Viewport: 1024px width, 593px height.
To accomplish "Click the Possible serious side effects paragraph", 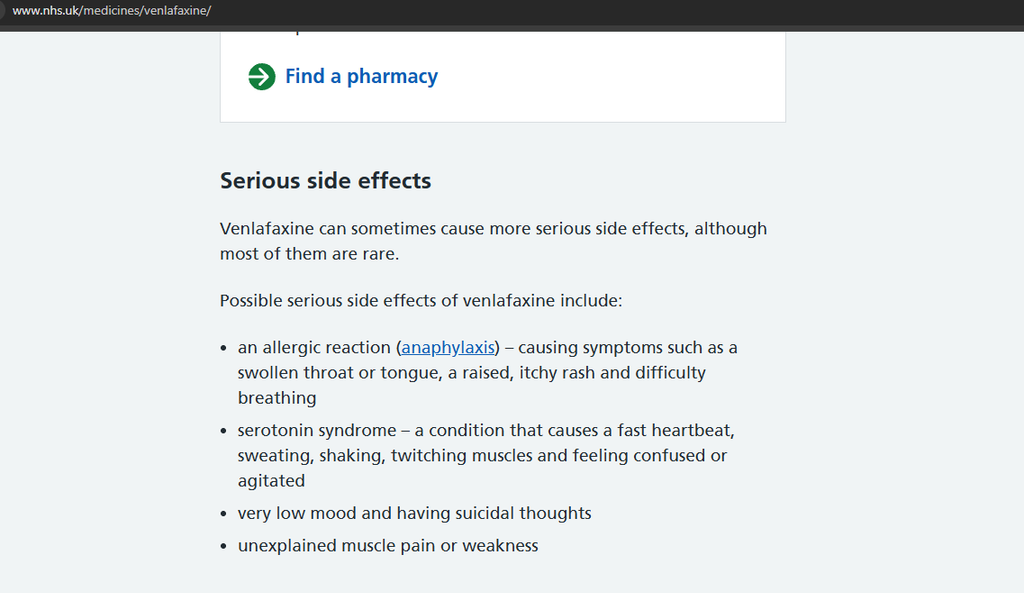I will (421, 300).
